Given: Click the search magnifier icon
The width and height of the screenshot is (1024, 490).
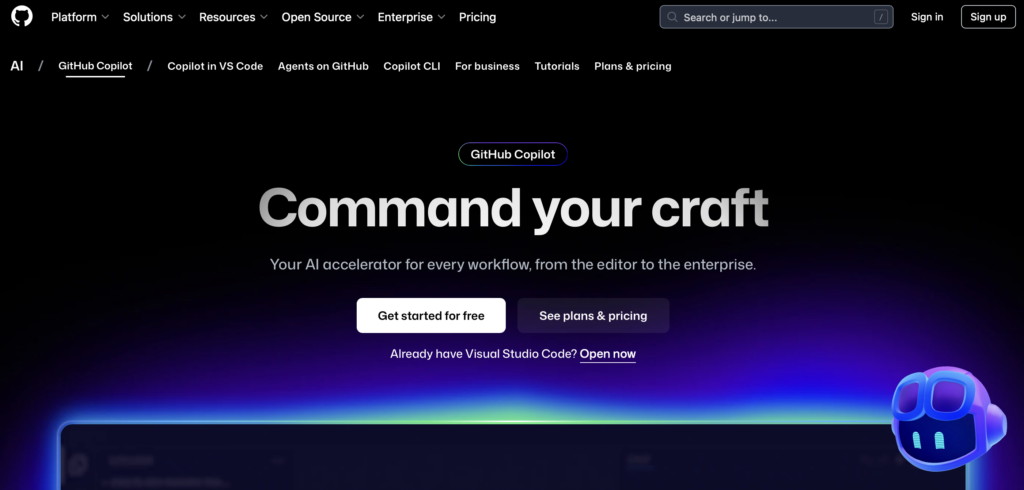Looking at the screenshot, I should pyautogui.click(x=674, y=17).
